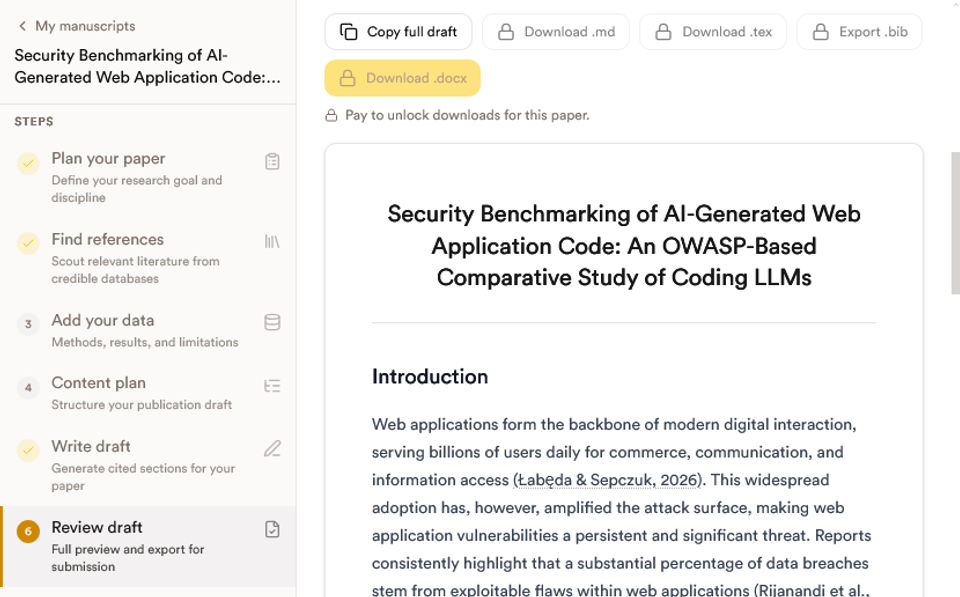
Task: Click the STEPS section label
Action: coord(34,121)
